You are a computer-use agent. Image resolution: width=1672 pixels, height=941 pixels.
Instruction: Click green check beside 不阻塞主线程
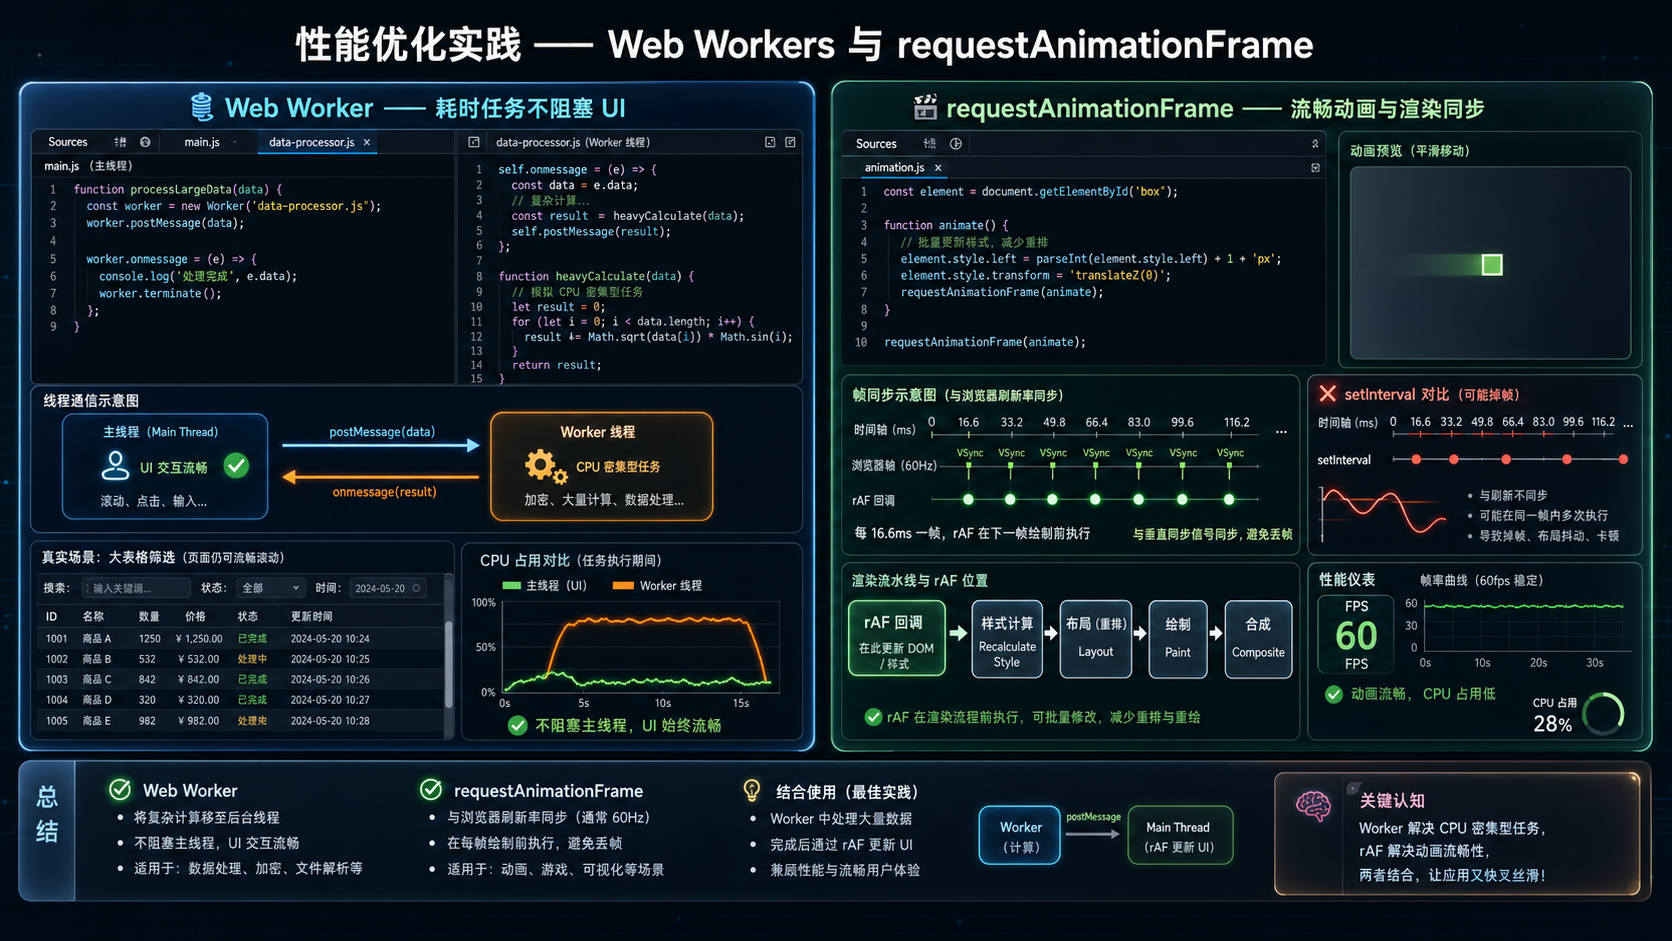point(518,725)
